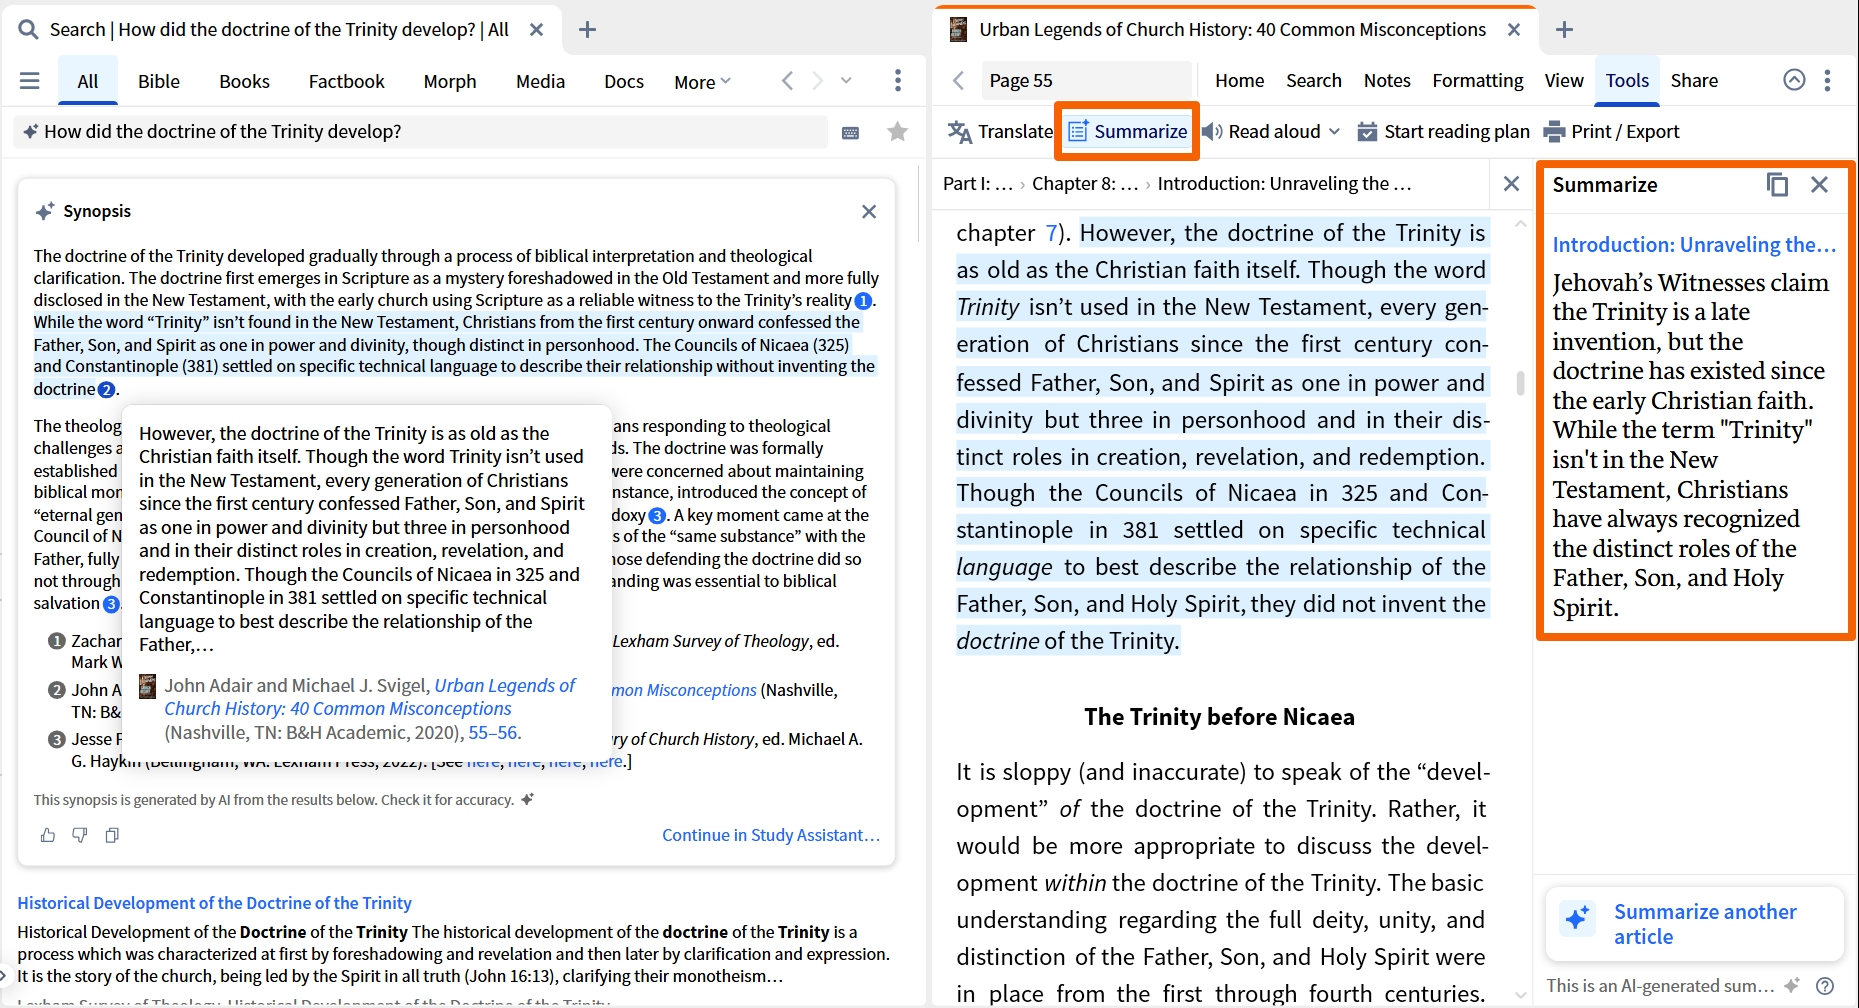Viewport: 1859px width, 1008px height.
Task: Open the Introduction: Unraveling the… summary title link
Action: [1694, 245]
